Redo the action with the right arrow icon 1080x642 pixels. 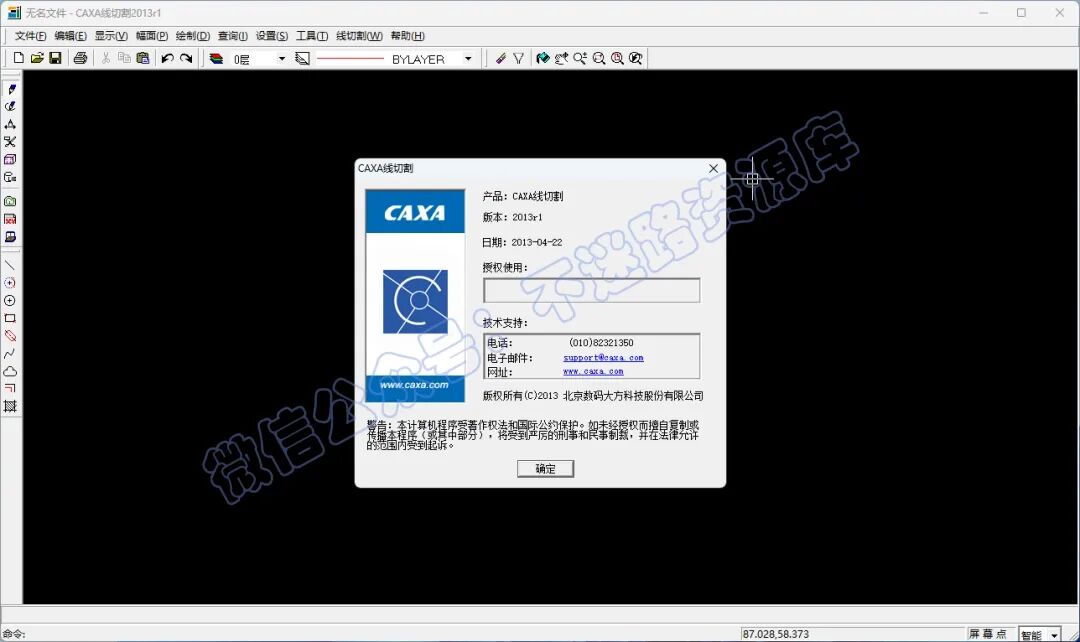tap(186, 59)
